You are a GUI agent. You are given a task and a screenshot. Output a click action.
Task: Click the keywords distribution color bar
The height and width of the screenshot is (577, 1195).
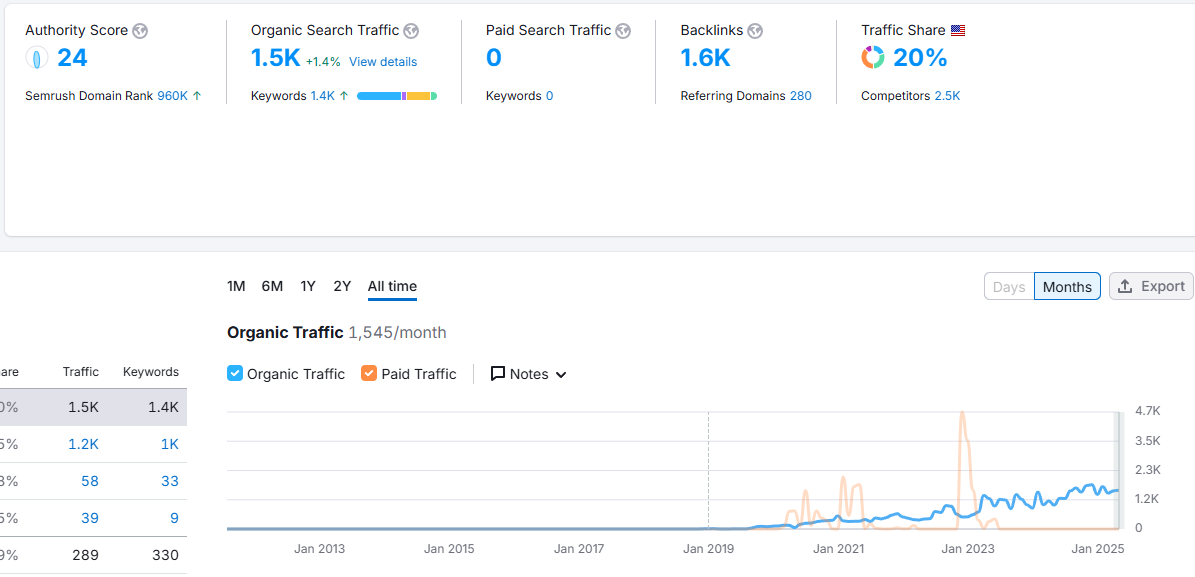tap(396, 96)
